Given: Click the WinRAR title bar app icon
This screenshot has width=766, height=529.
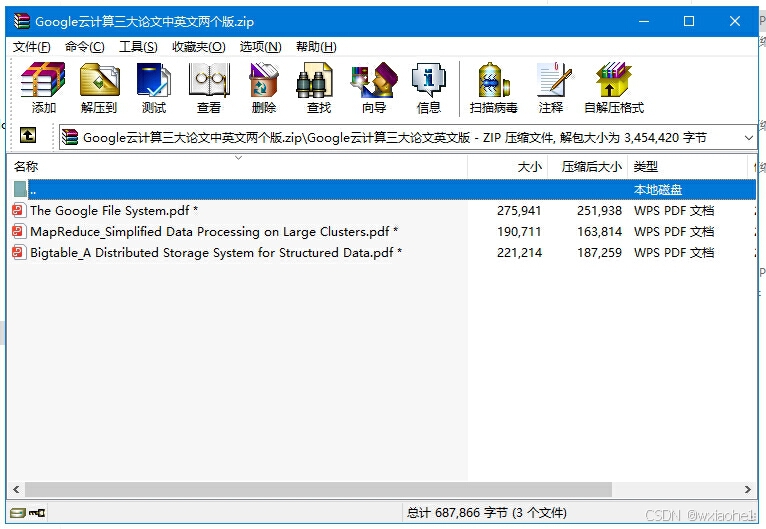Looking at the screenshot, I should (x=22, y=21).
